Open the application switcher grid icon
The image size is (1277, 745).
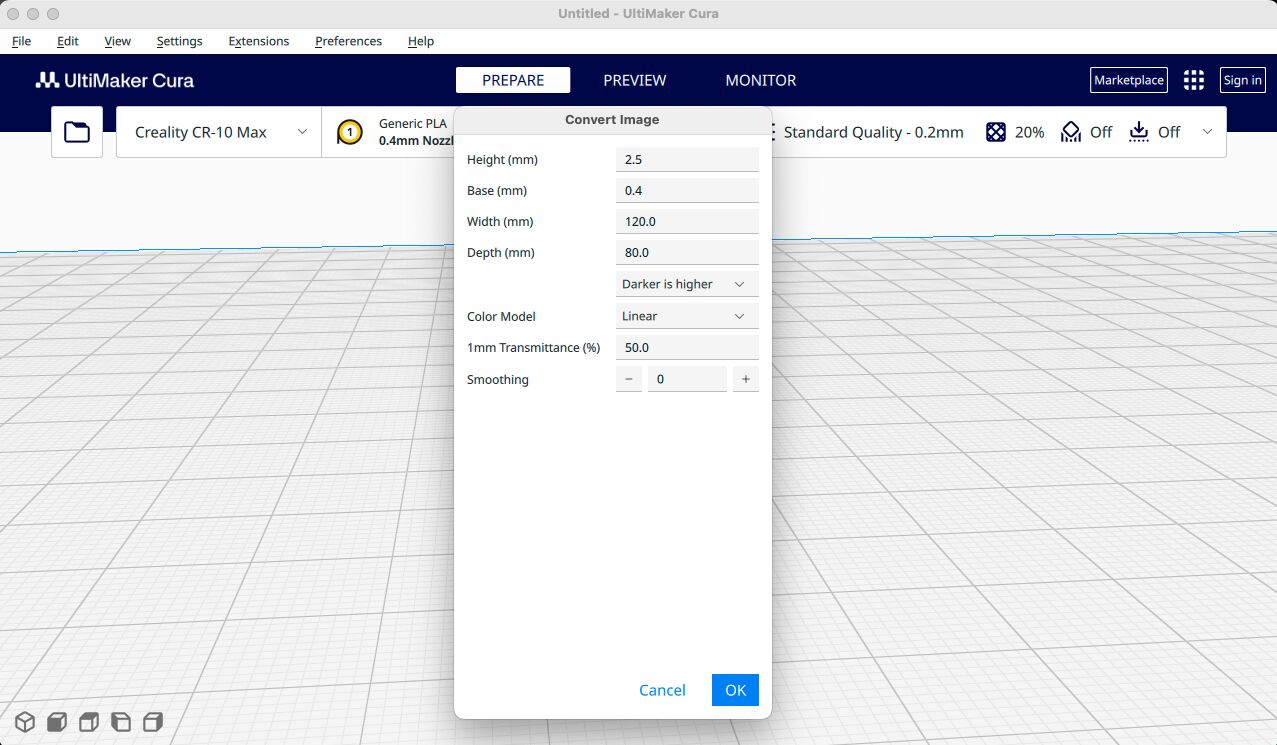click(1193, 81)
